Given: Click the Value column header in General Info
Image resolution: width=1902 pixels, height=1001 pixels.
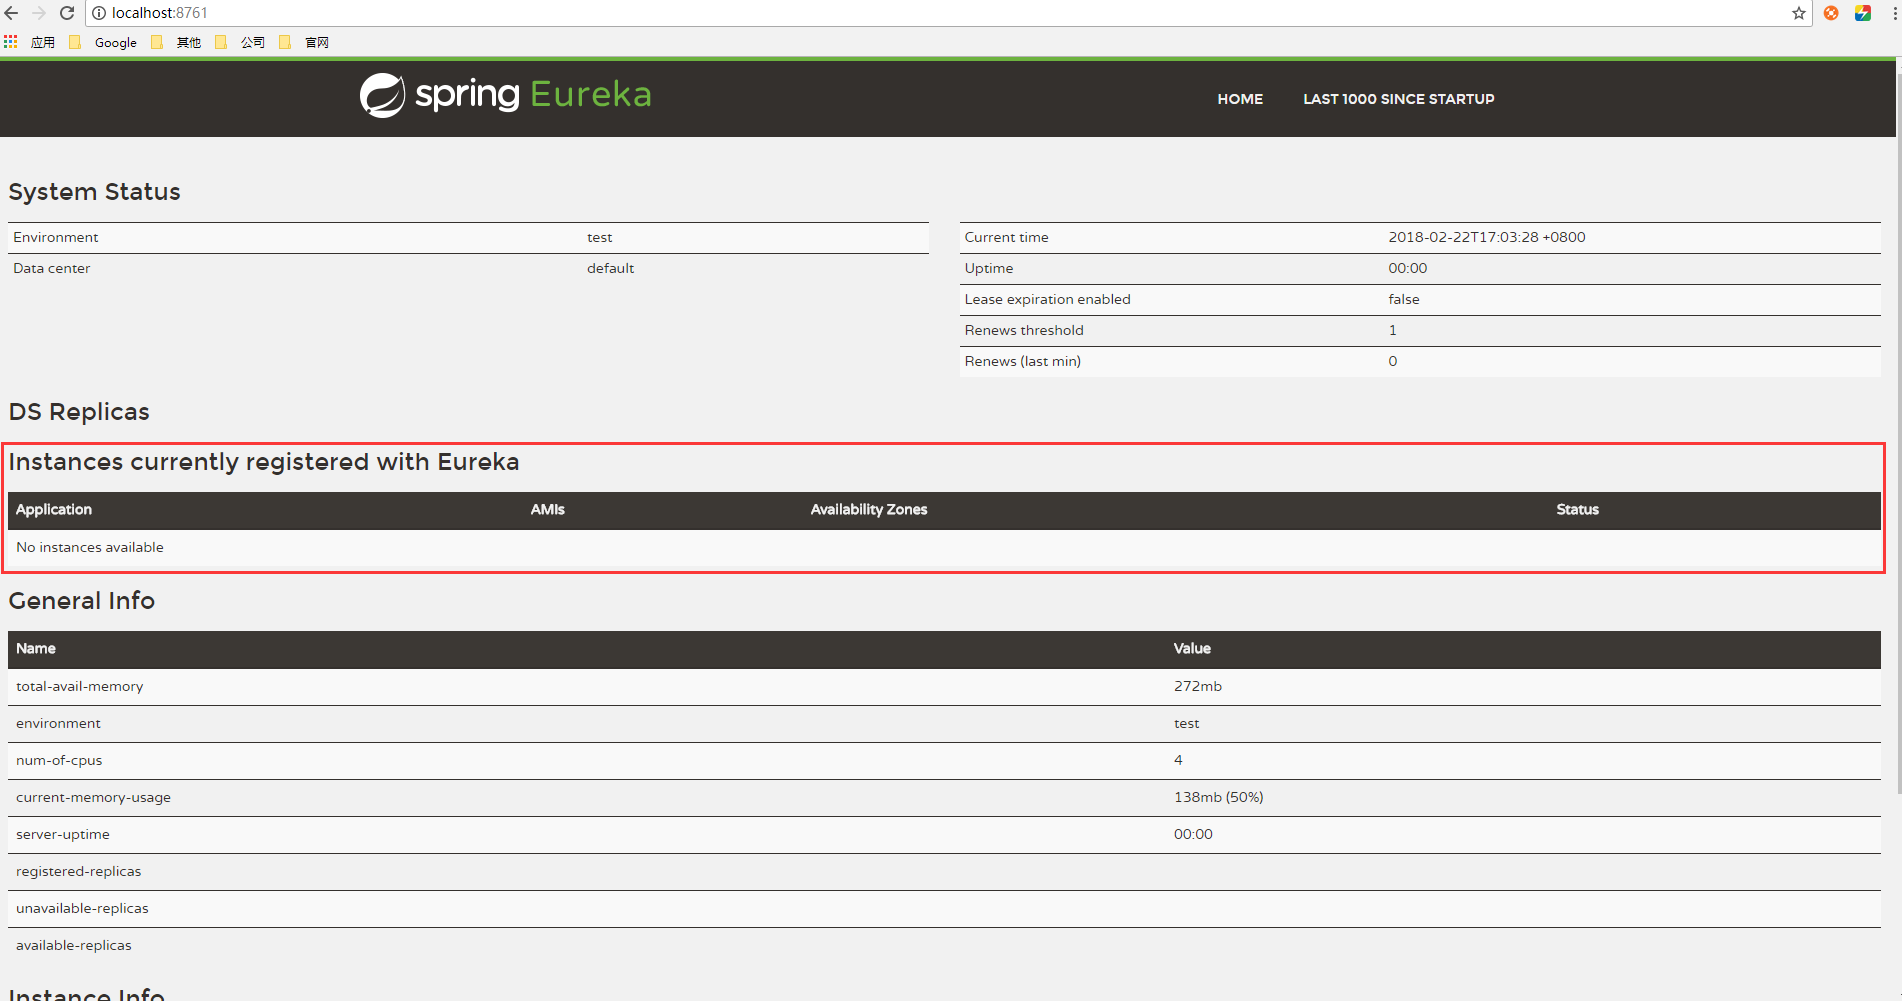Looking at the screenshot, I should [1192, 648].
